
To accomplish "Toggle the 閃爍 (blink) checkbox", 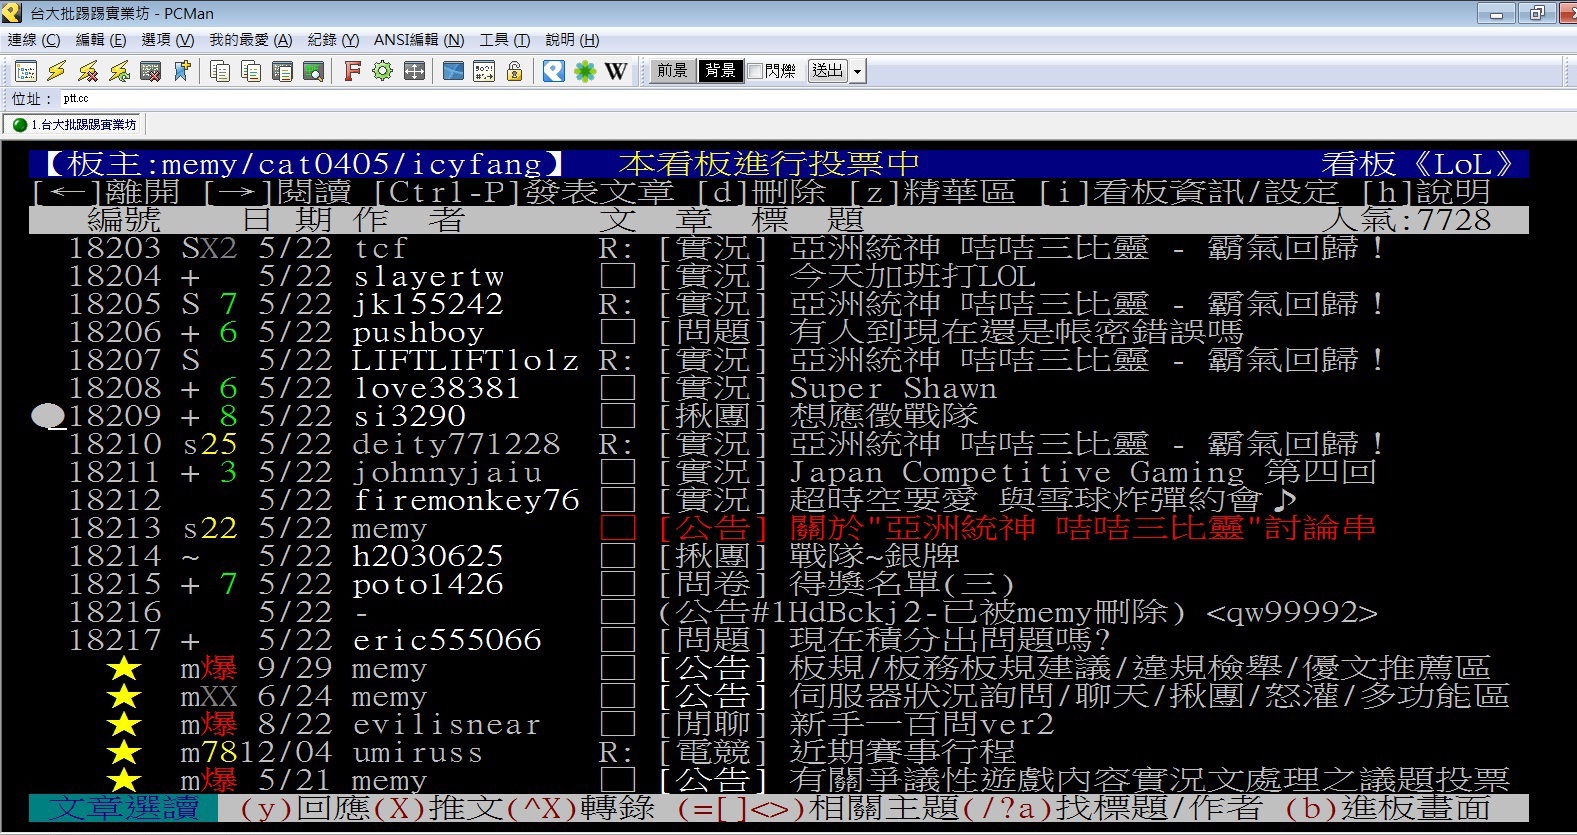I will pyautogui.click(x=756, y=71).
